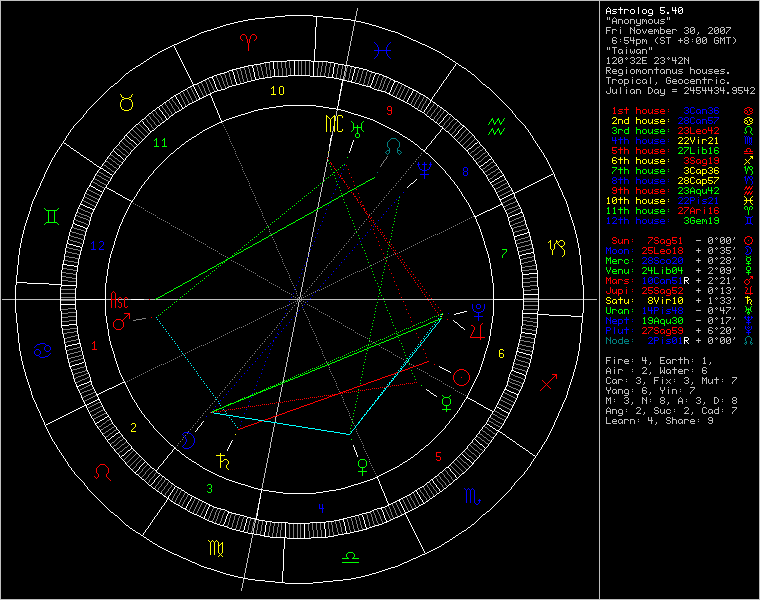Select house number 8 in the chart wheel

click(465, 172)
